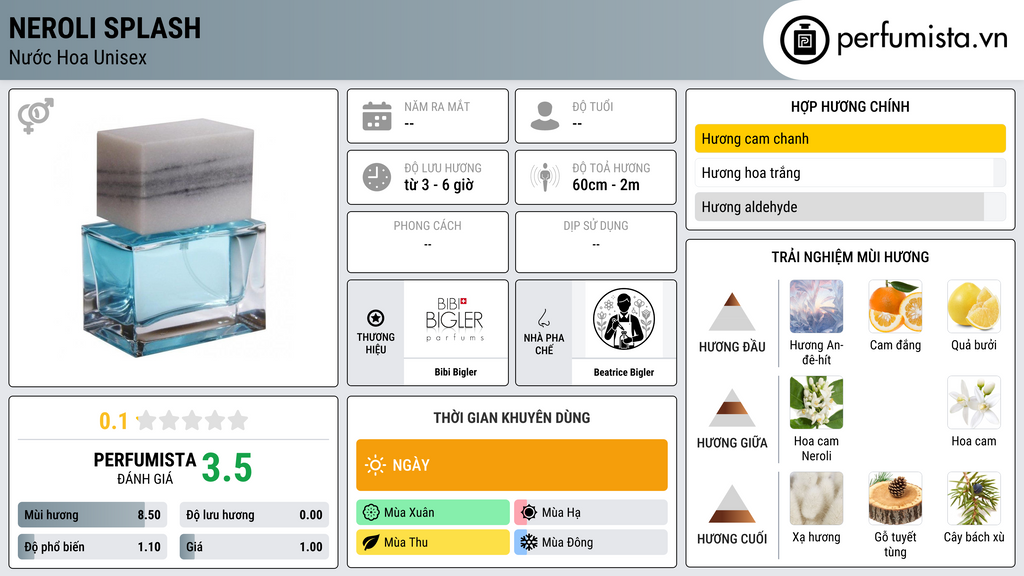
Task: Click the Phong cách box
Action: tap(428, 242)
